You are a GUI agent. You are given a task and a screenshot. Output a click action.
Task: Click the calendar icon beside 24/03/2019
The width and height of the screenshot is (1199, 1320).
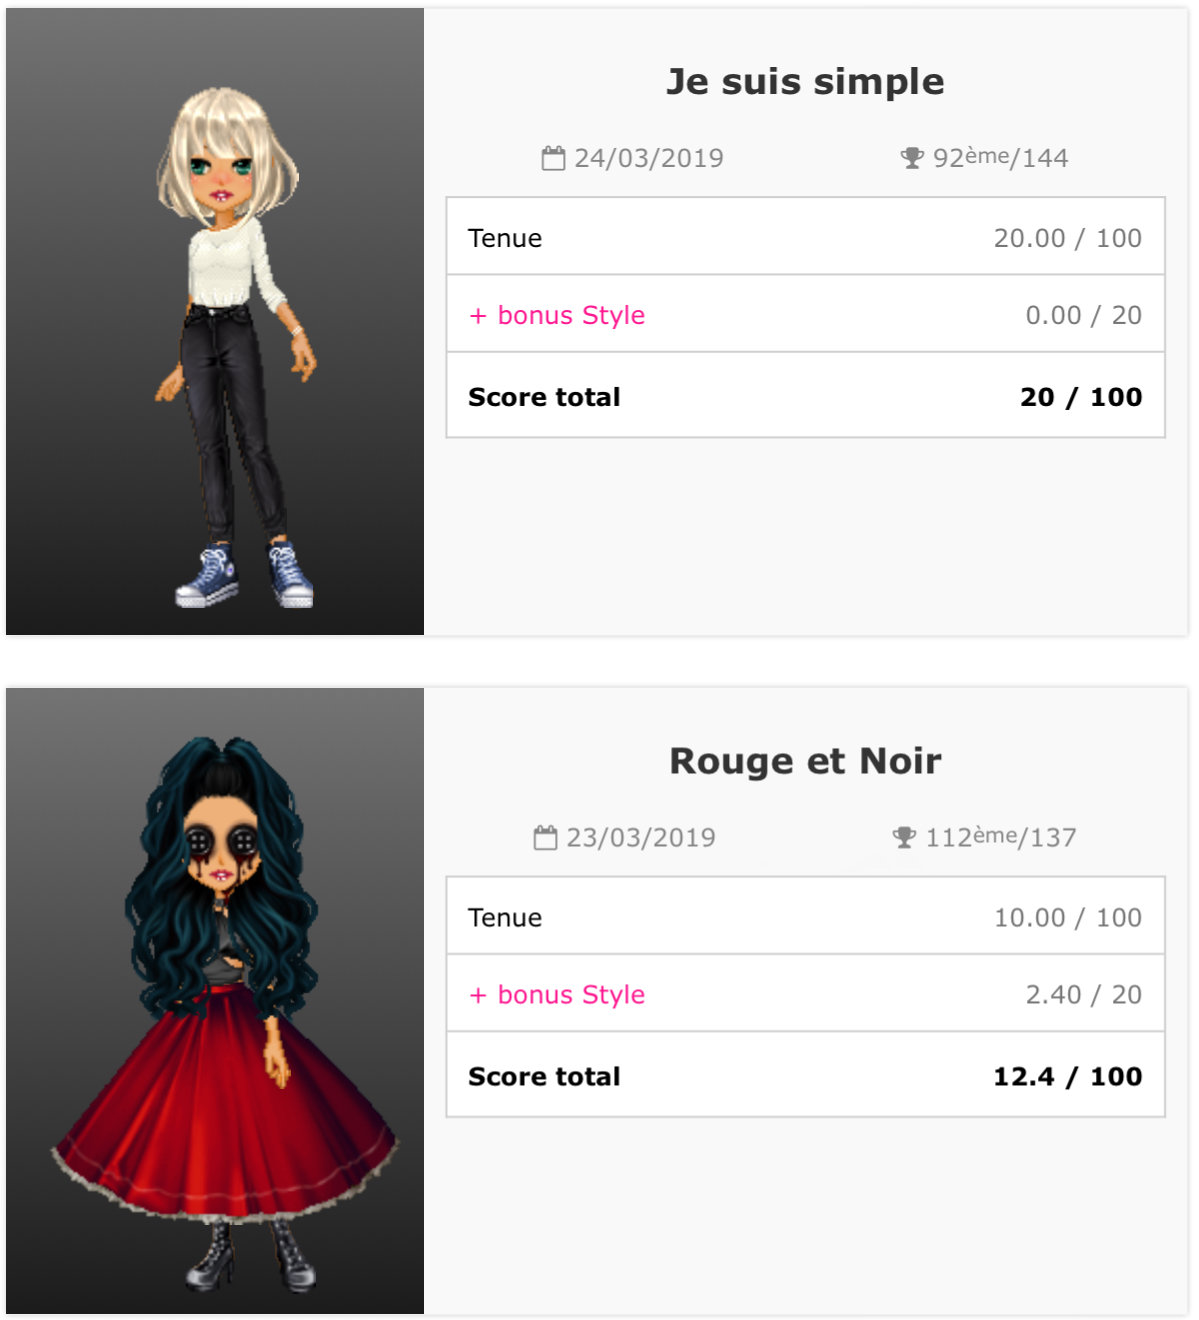point(553,158)
